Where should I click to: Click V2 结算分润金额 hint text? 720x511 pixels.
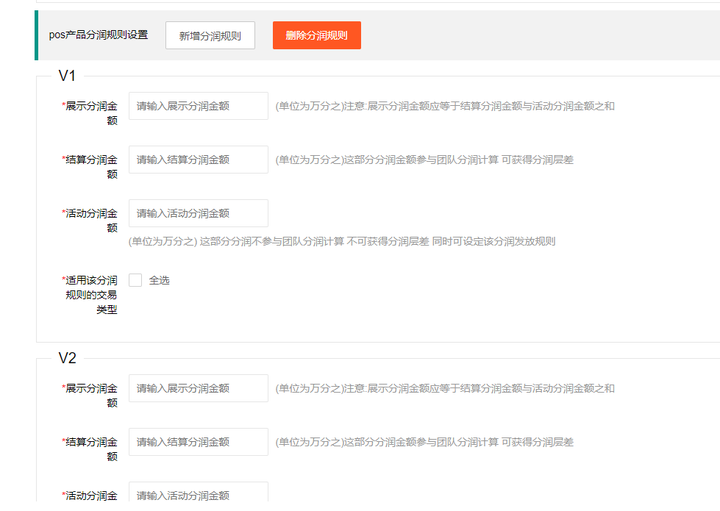[424, 442]
